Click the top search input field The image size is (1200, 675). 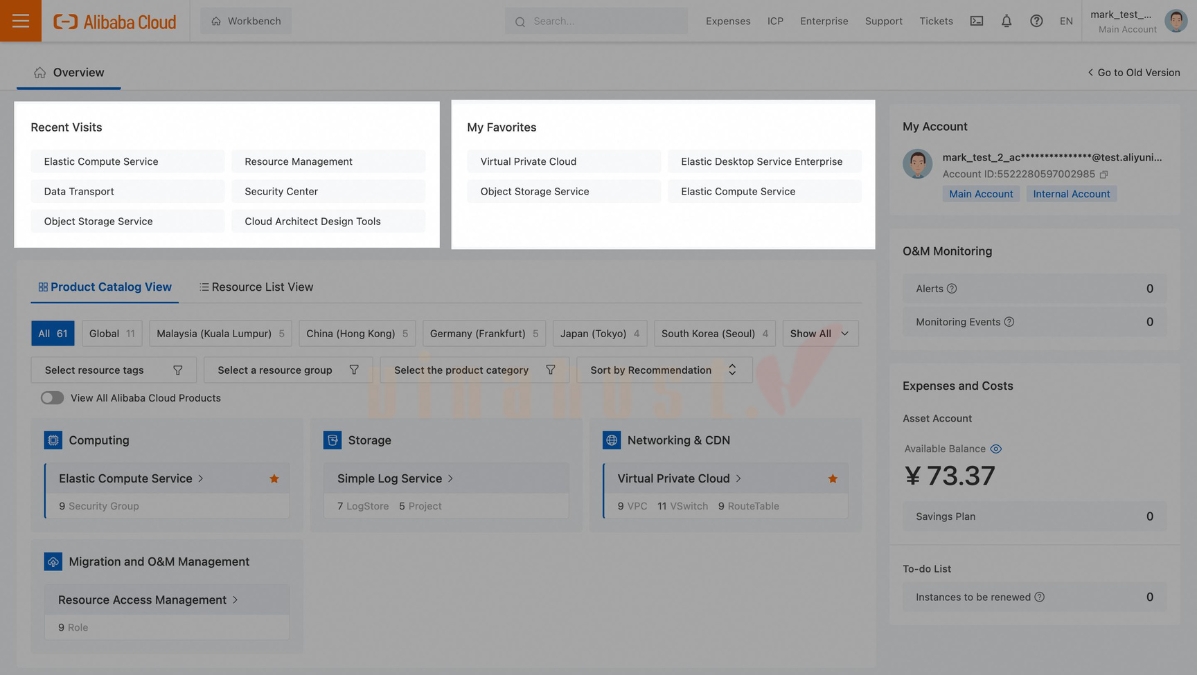[597, 21]
